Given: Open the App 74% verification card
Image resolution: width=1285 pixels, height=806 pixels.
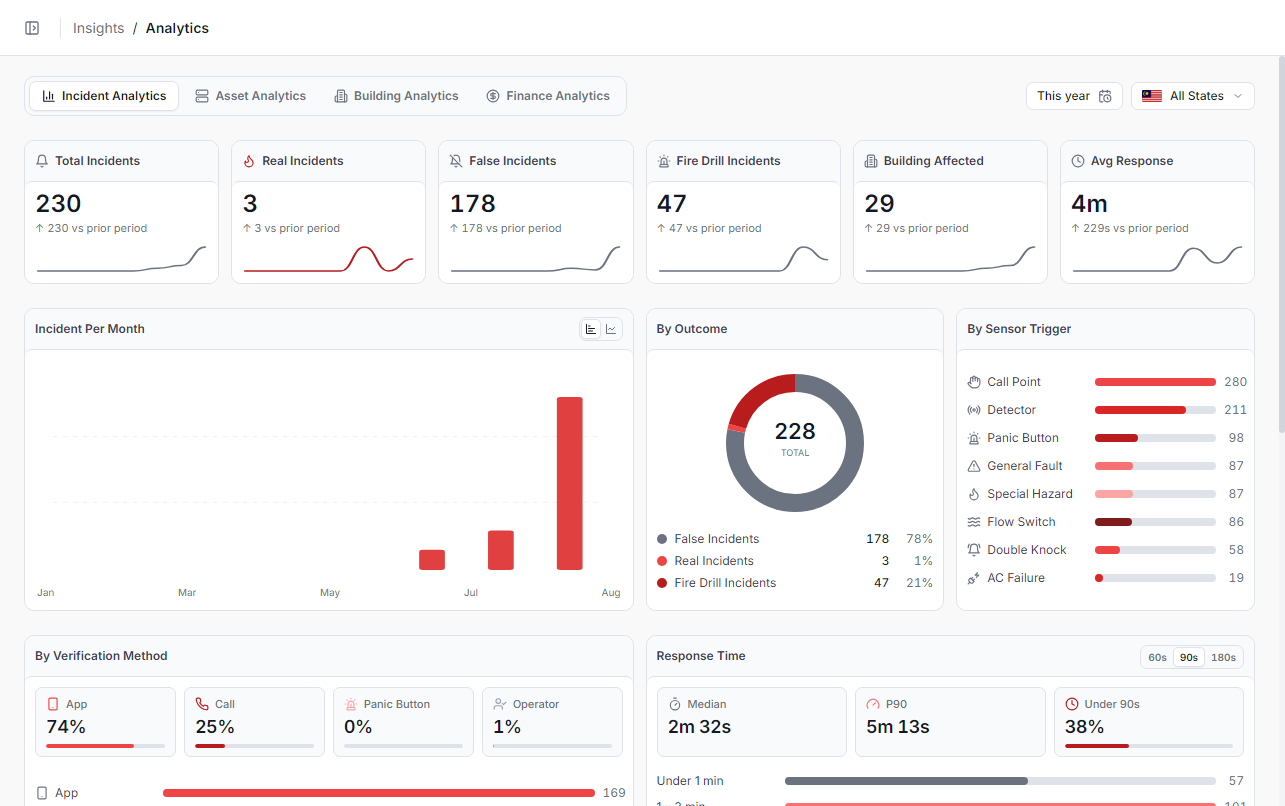Looking at the screenshot, I should (105, 722).
